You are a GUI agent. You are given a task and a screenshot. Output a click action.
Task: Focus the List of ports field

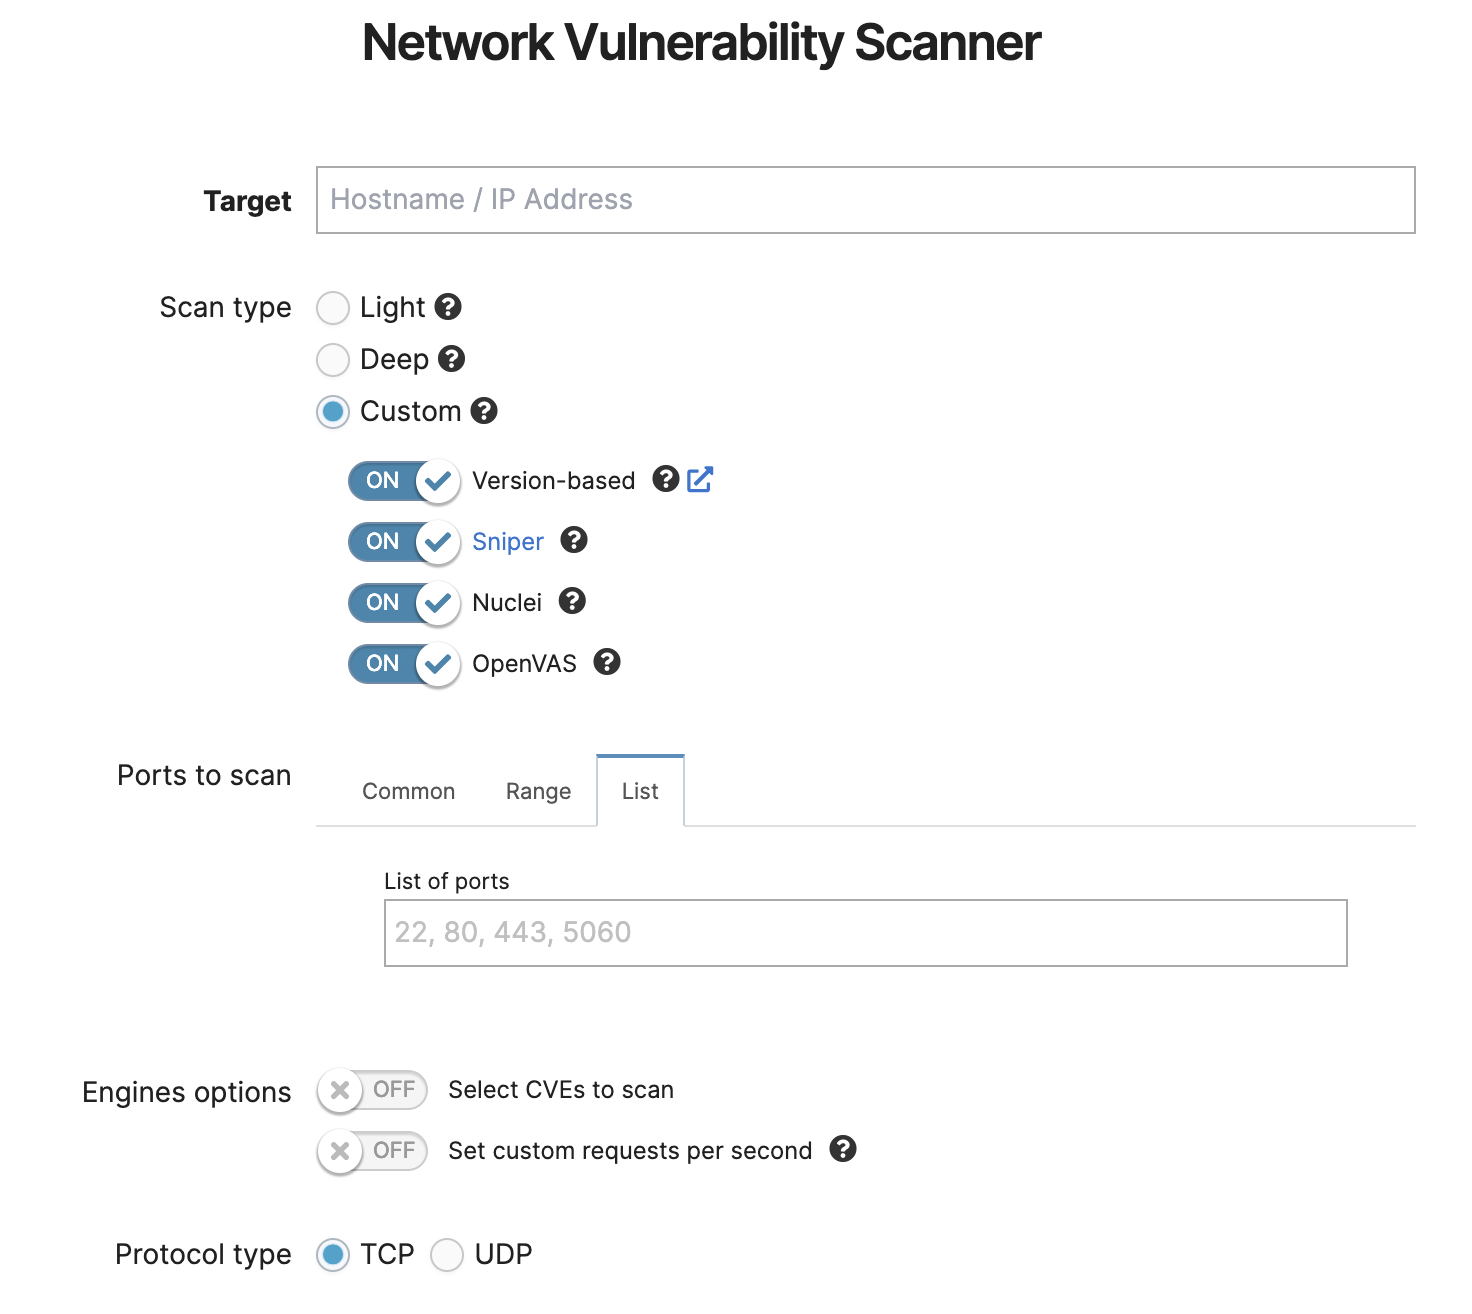[x=865, y=933]
